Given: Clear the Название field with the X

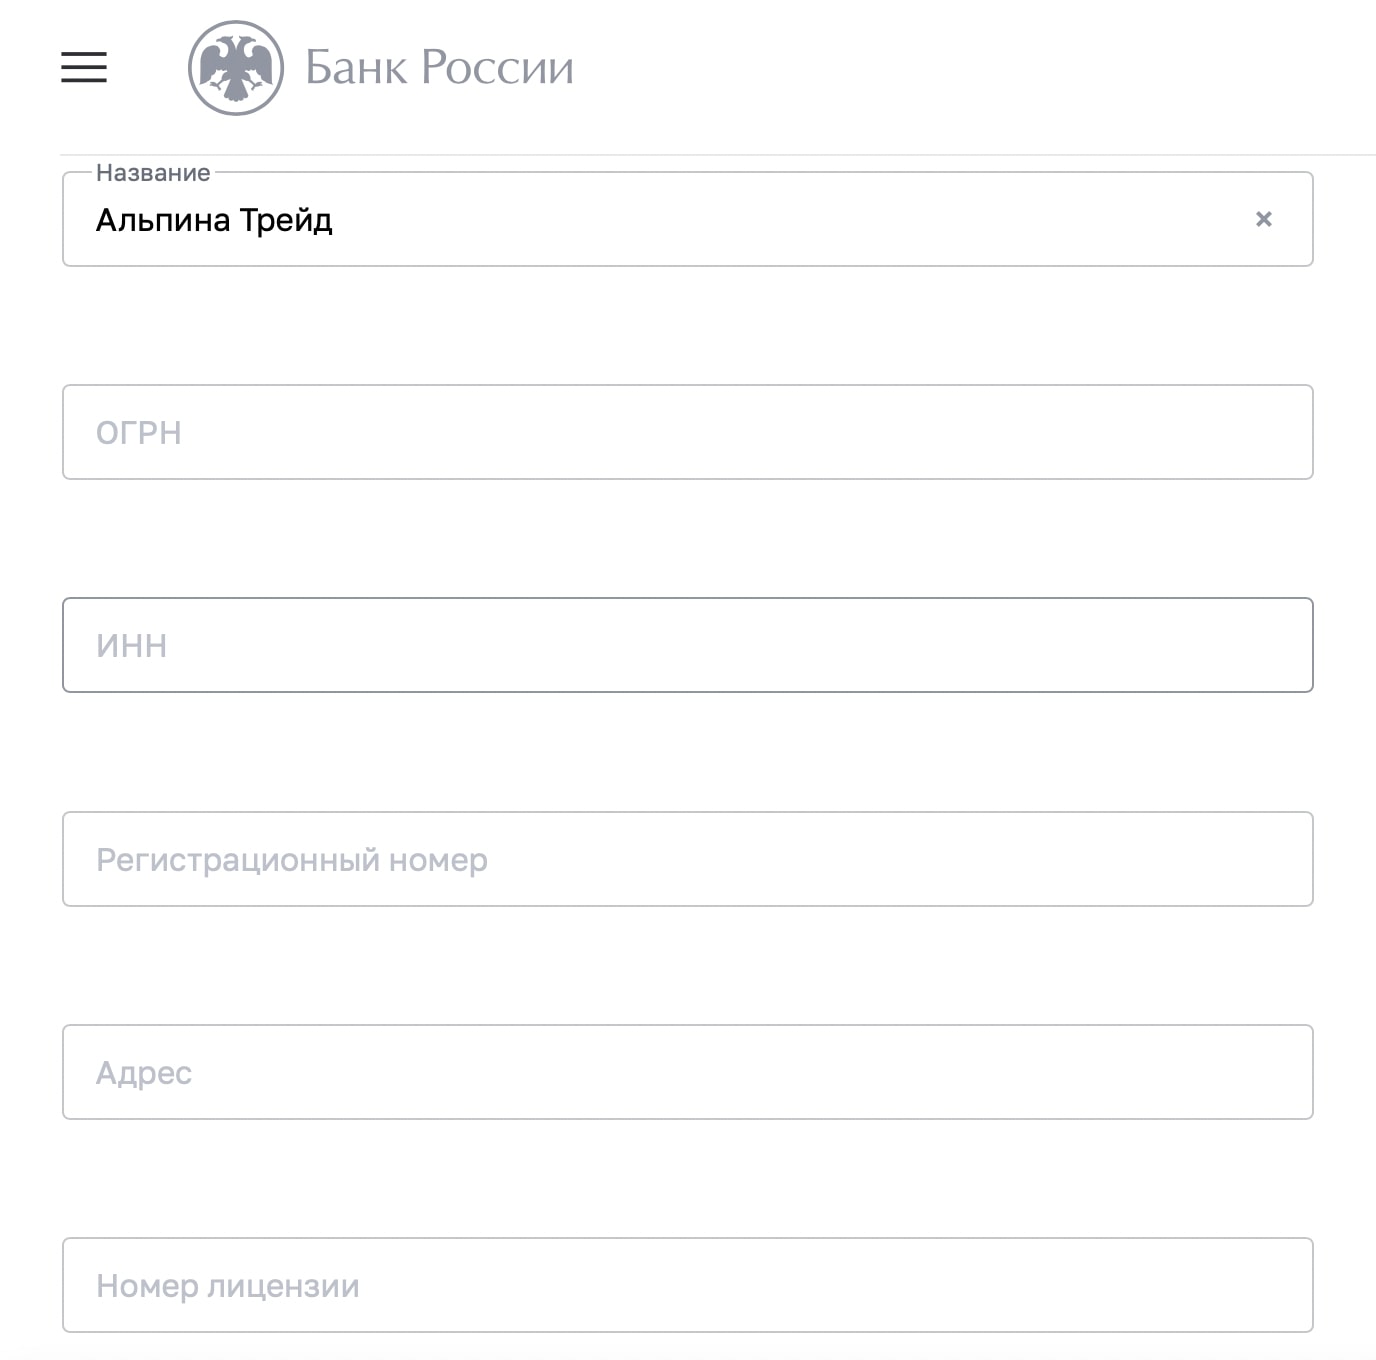Looking at the screenshot, I should (1264, 219).
